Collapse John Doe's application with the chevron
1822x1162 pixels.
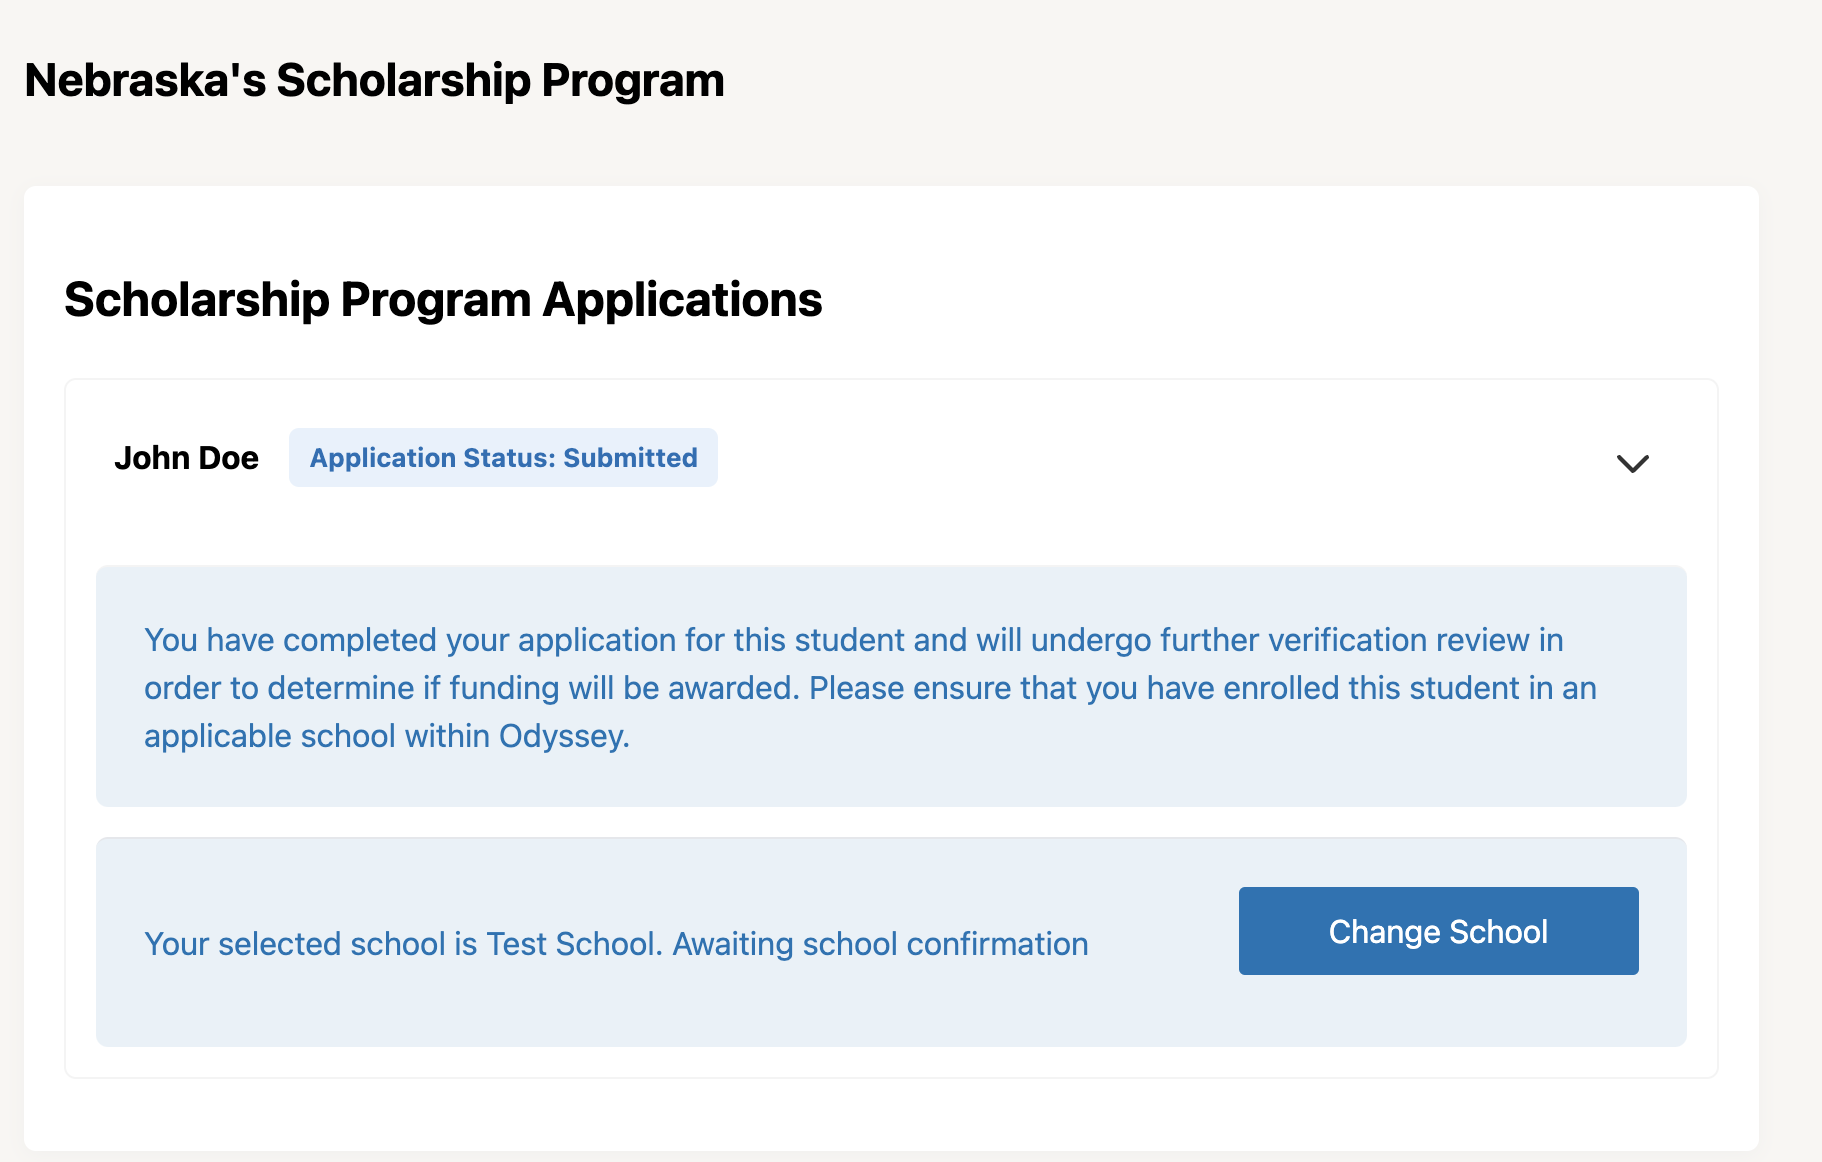pyautogui.click(x=1632, y=463)
